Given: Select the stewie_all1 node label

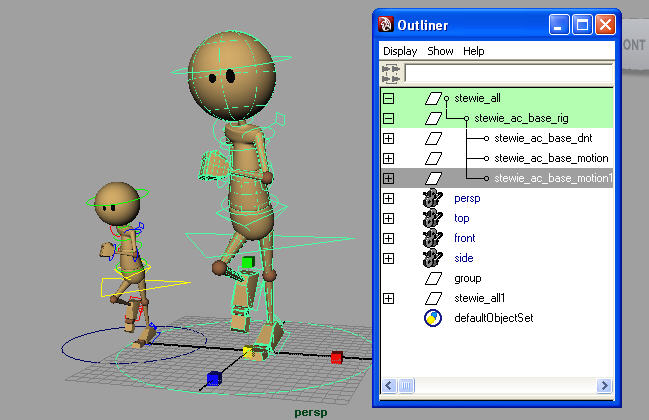Looking at the screenshot, I should (x=479, y=298).
